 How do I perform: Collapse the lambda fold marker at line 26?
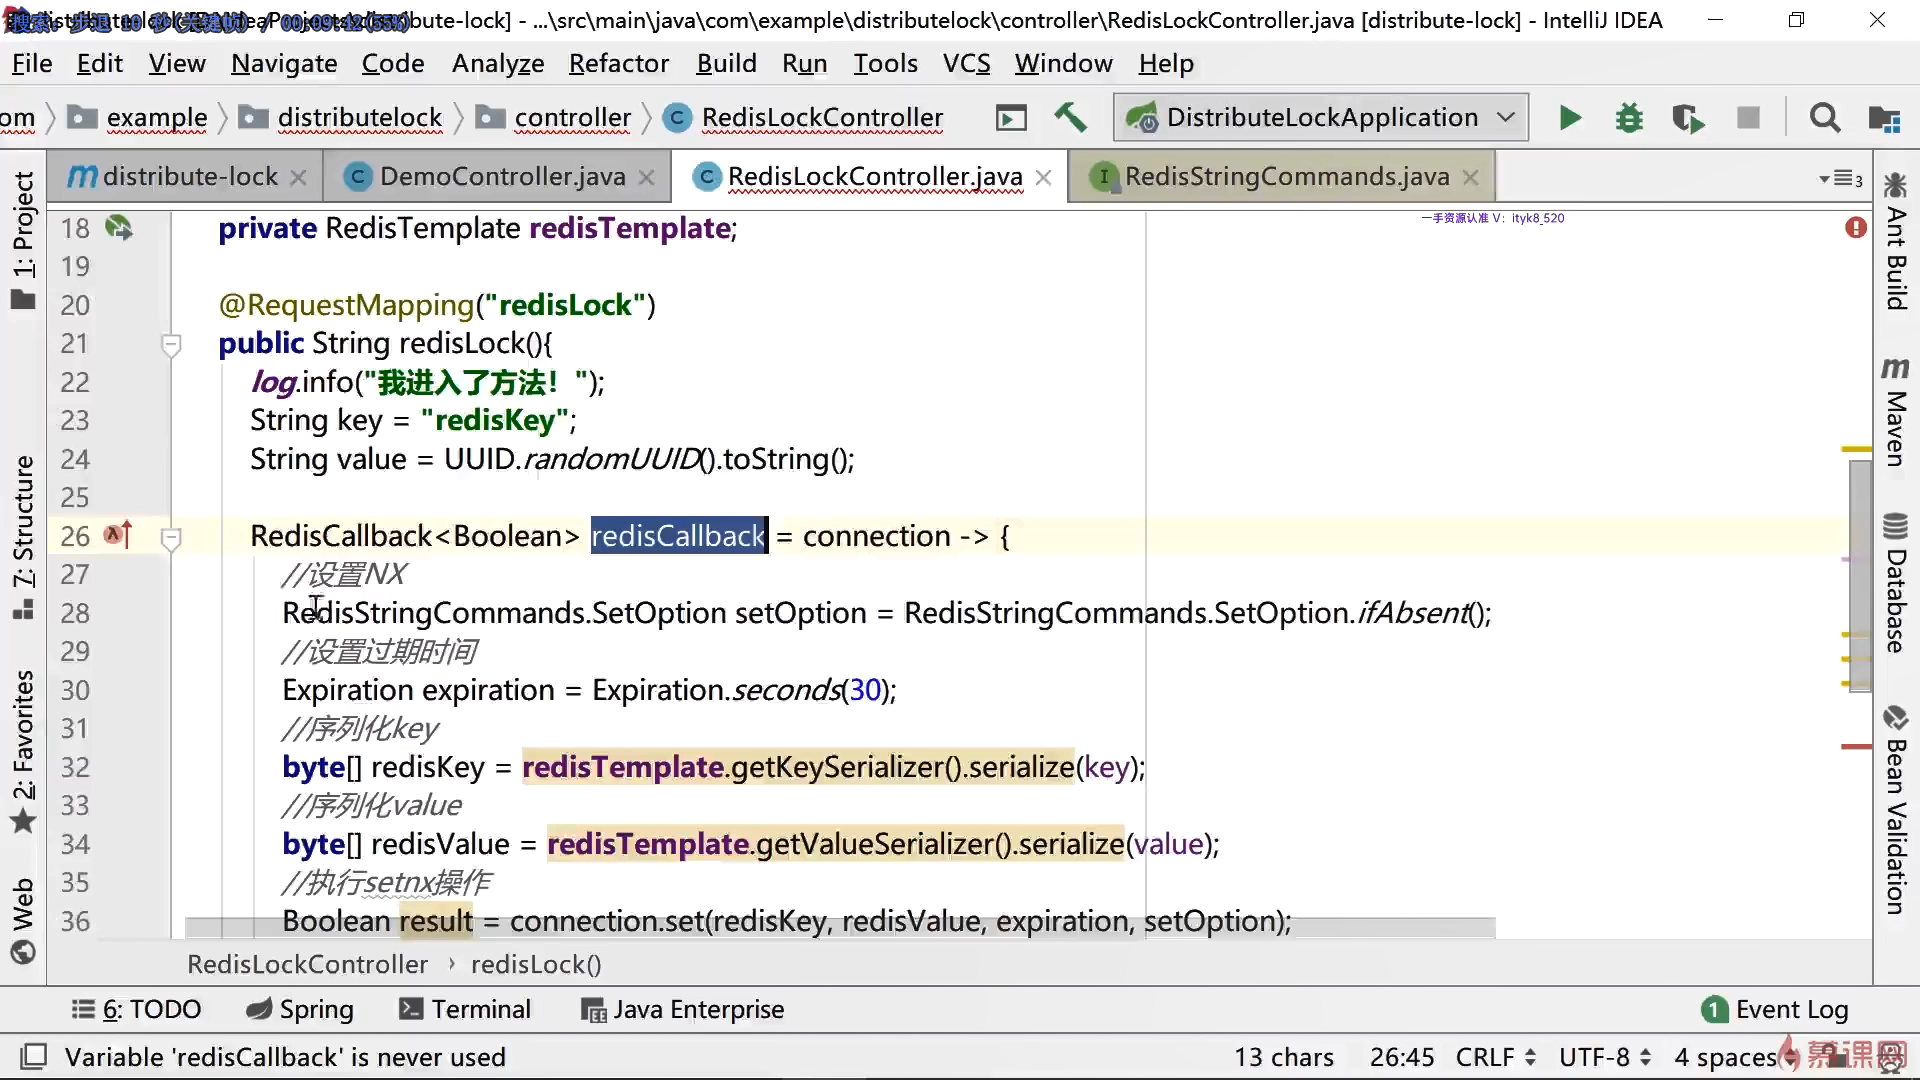point(171,538)
